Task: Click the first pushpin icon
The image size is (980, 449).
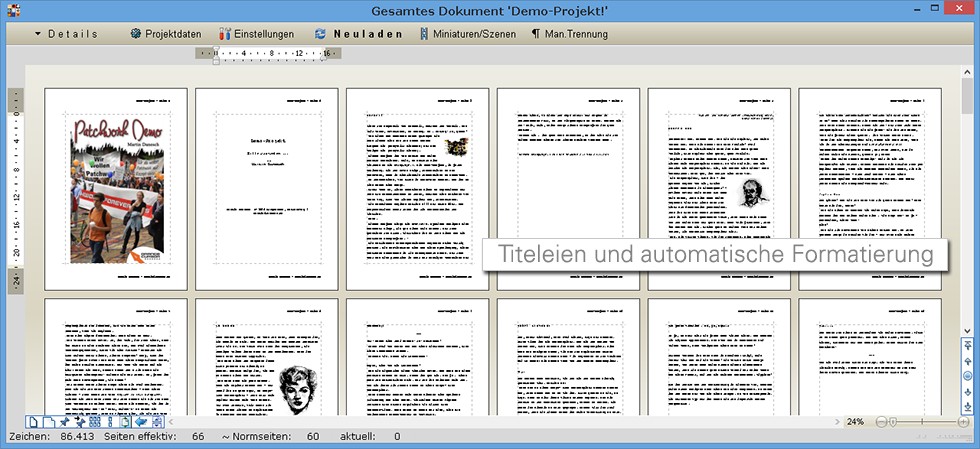Action: click(x=64, y=423)
